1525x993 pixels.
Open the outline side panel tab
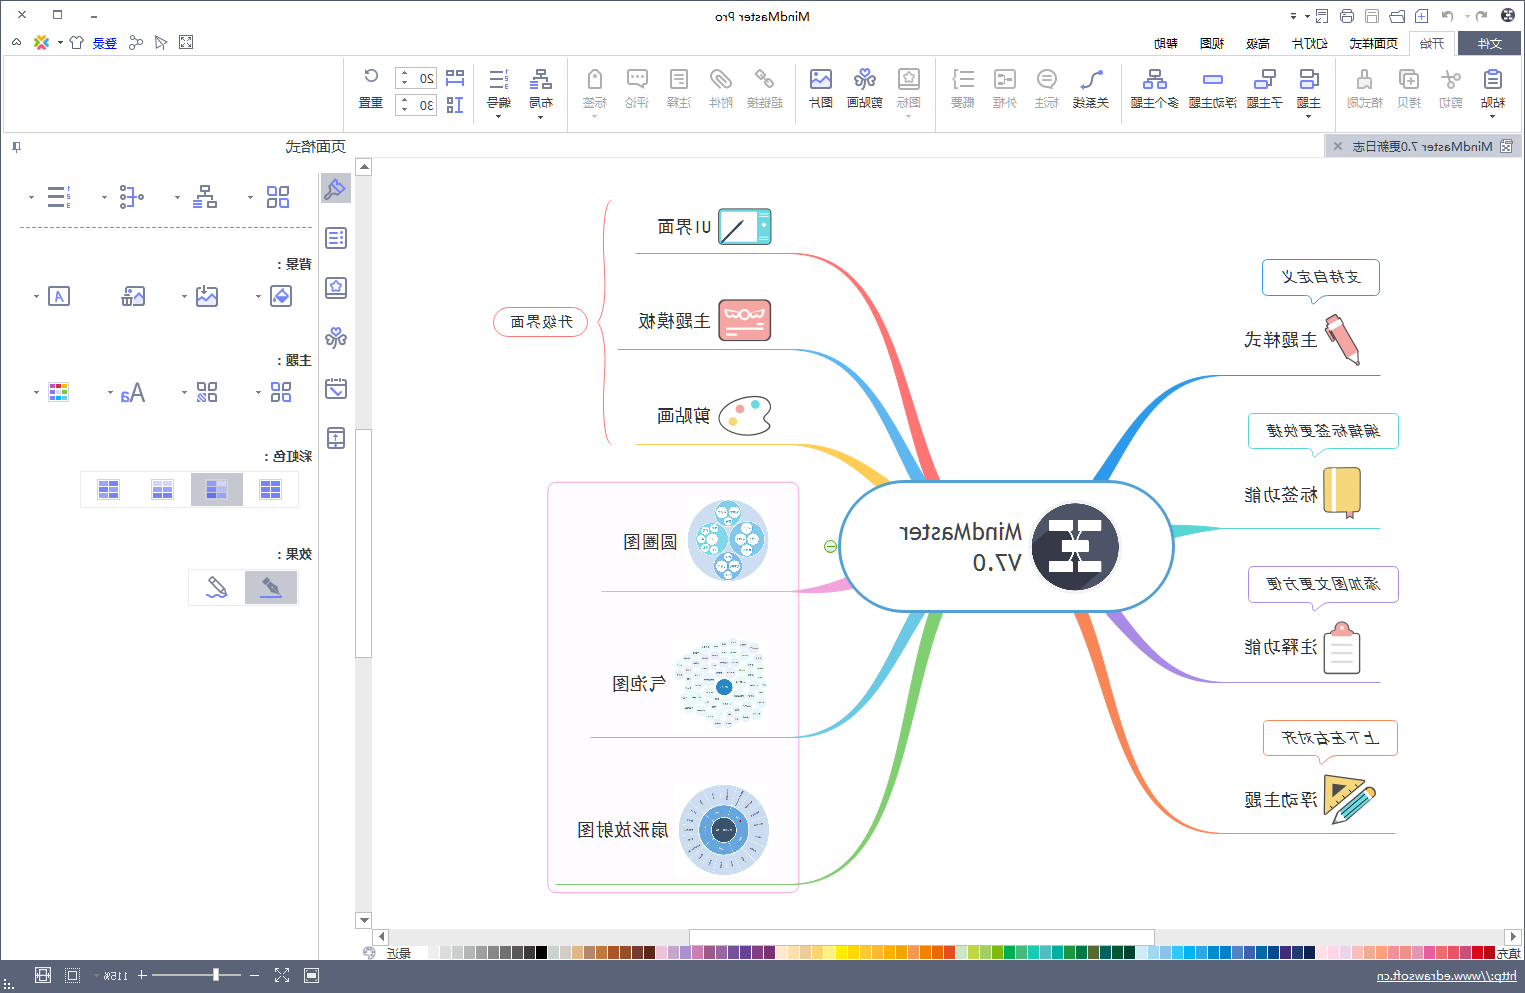[x=336, y=238]
